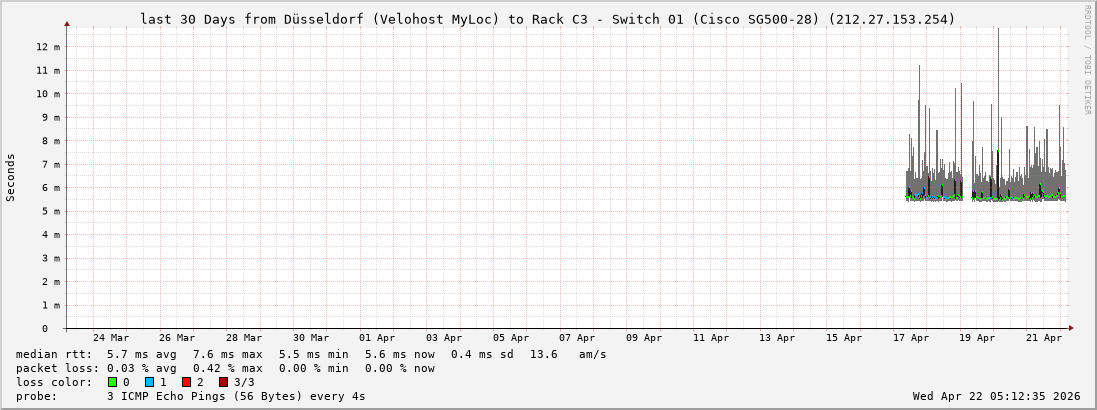Screen dimensions: 1097x410
Task: Click the red 2 loss color swatch
Action: (186, 382)
